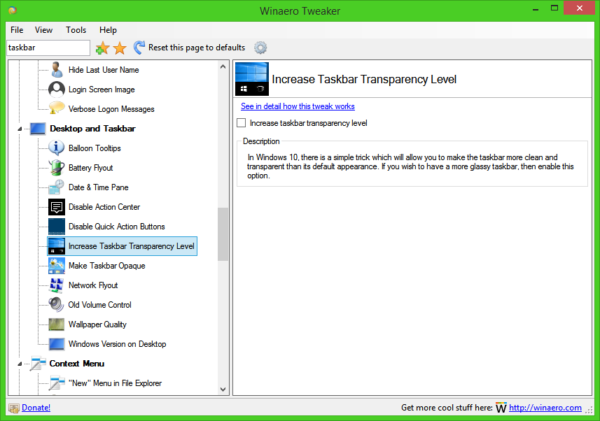Image resolution: width=600 pixels, height=421 pixels.
Task: Click the Winaero Tweaker title bar app icon
Action: coord(13,10)
